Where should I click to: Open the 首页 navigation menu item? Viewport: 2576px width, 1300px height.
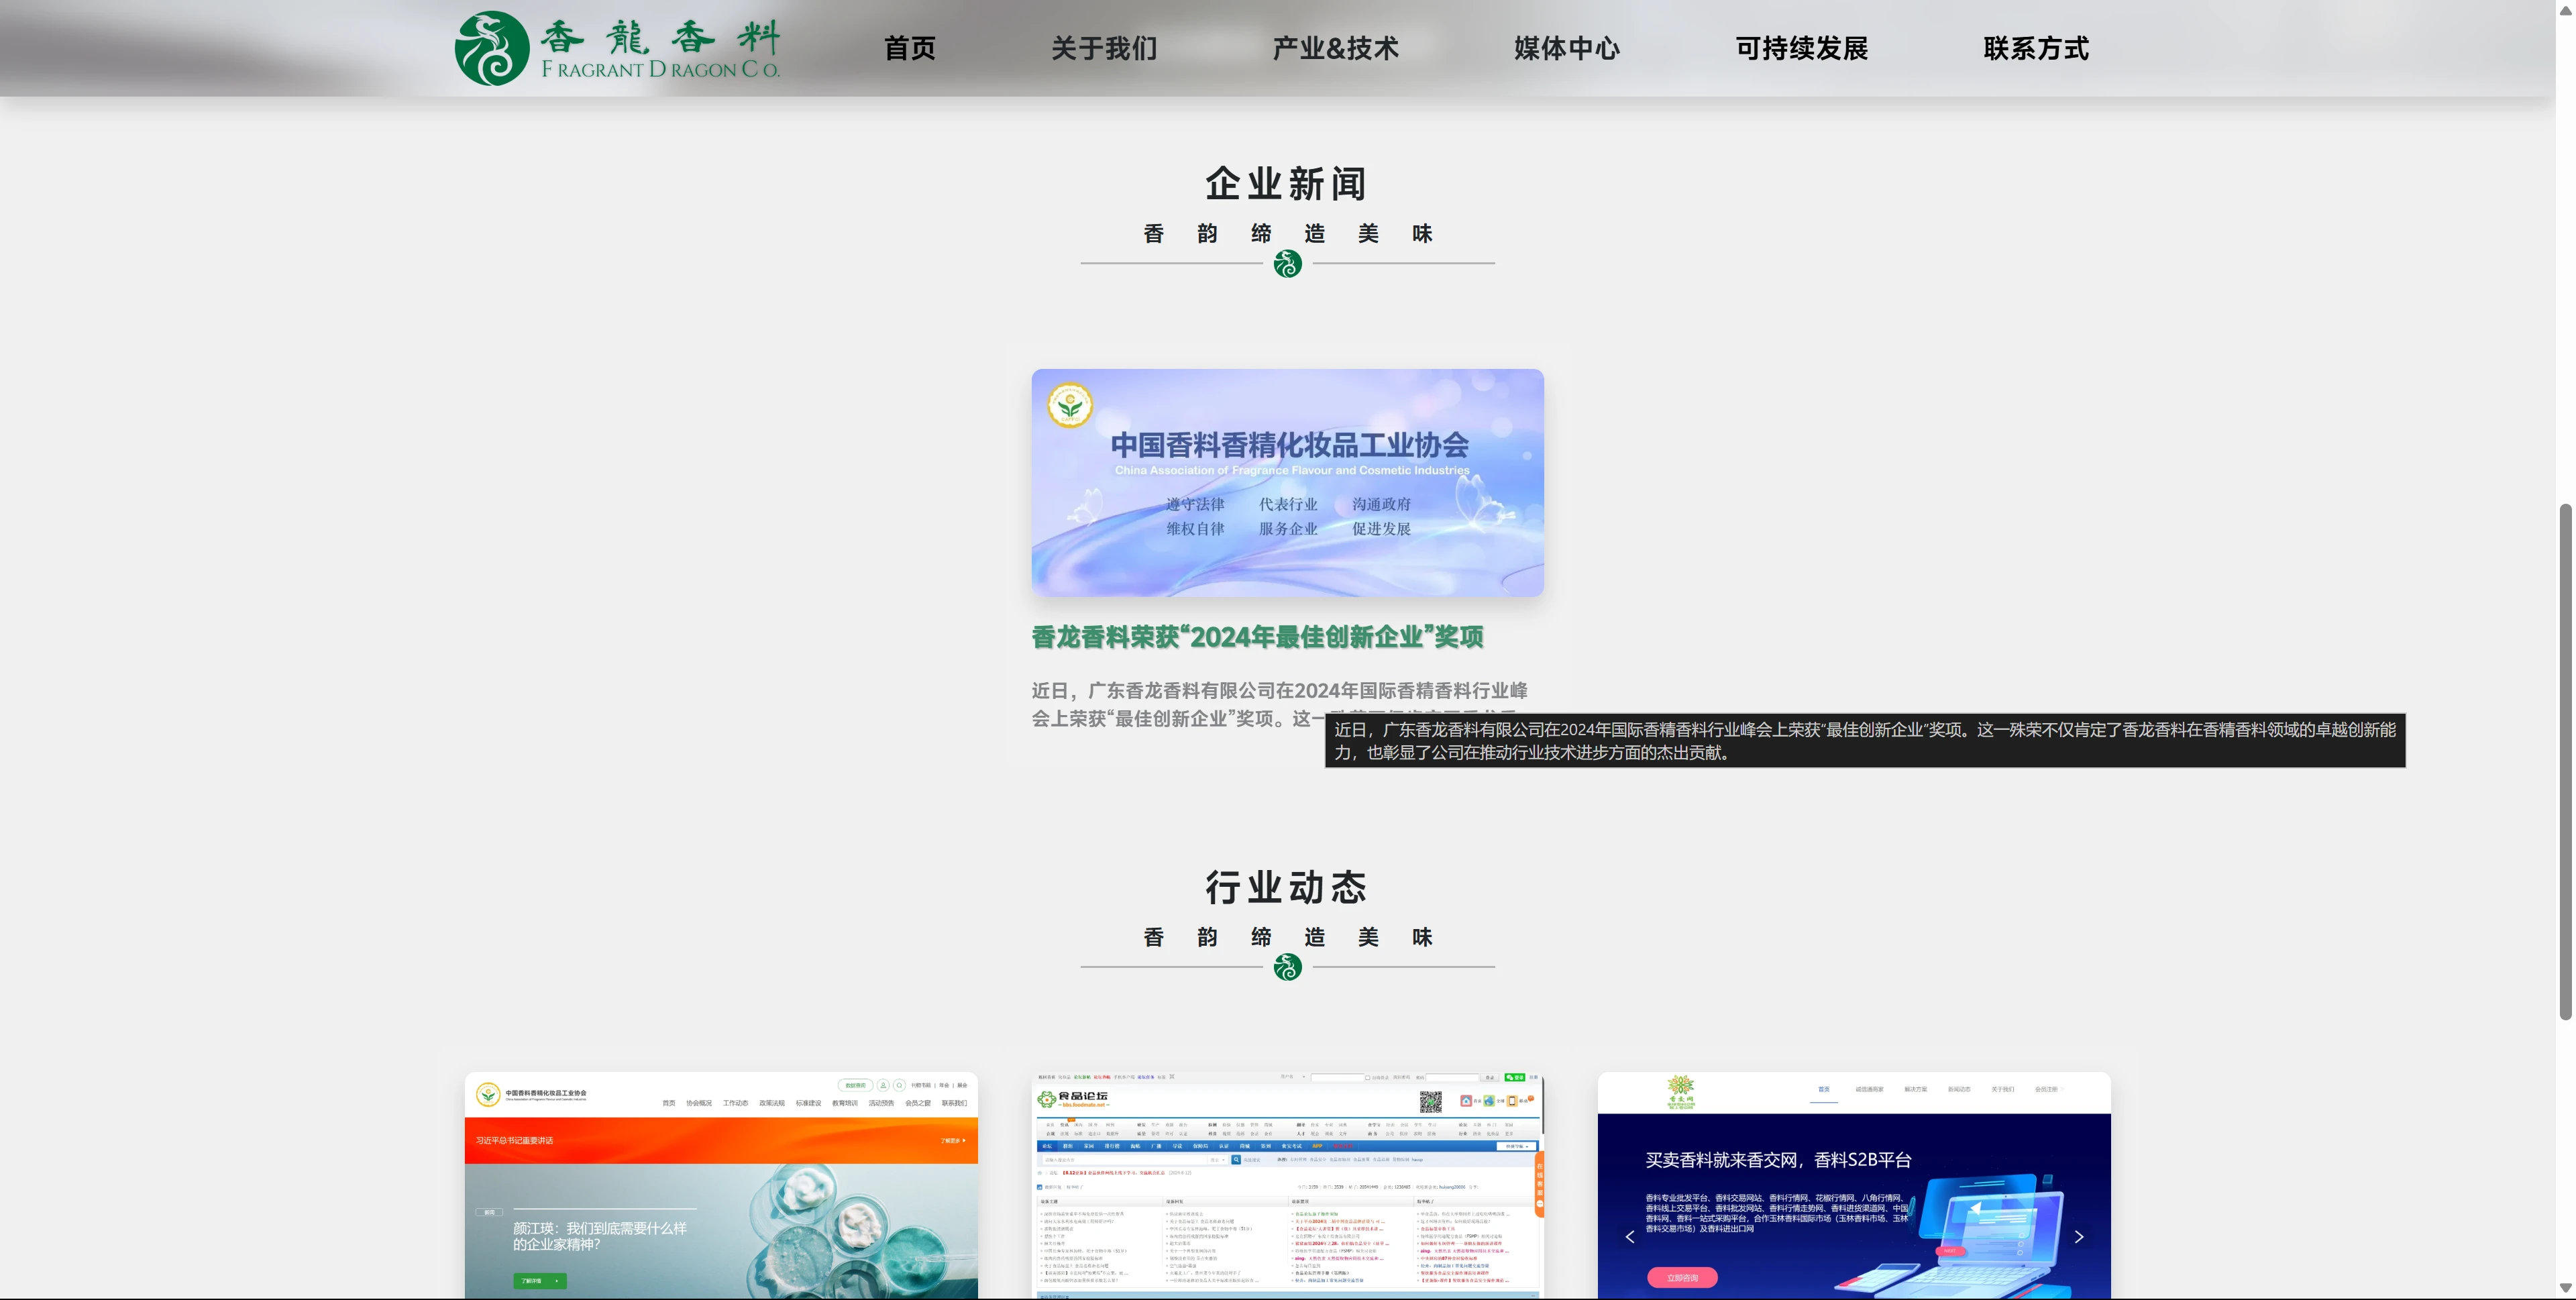[909, 48]
